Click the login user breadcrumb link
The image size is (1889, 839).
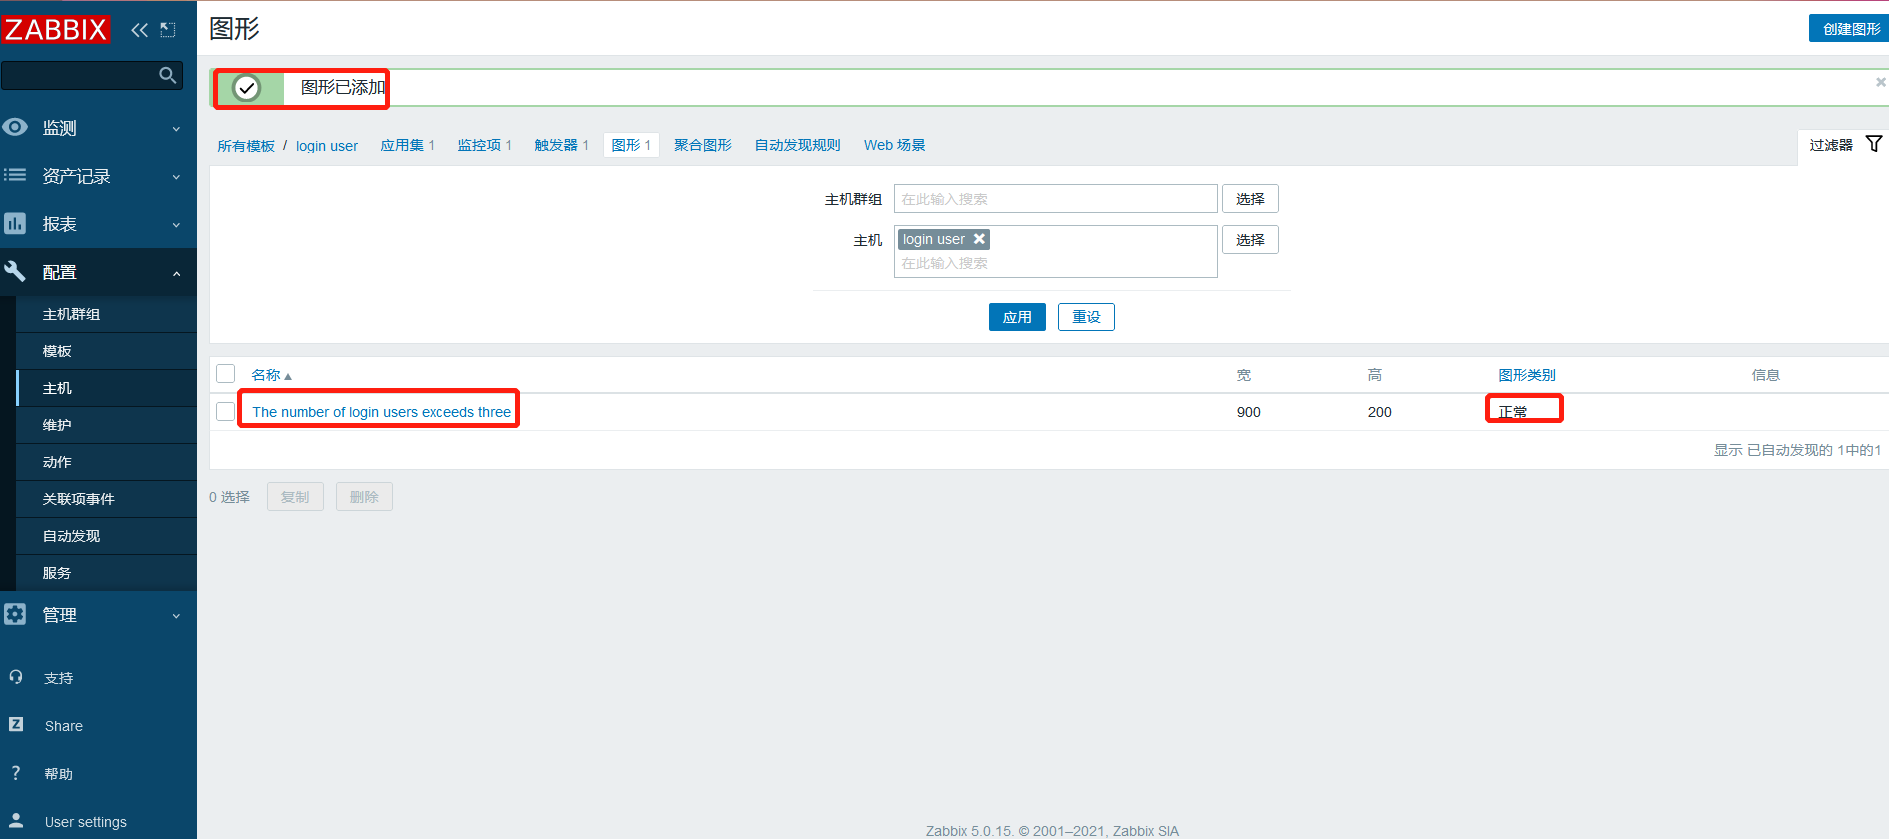click(x=327, y=146)
